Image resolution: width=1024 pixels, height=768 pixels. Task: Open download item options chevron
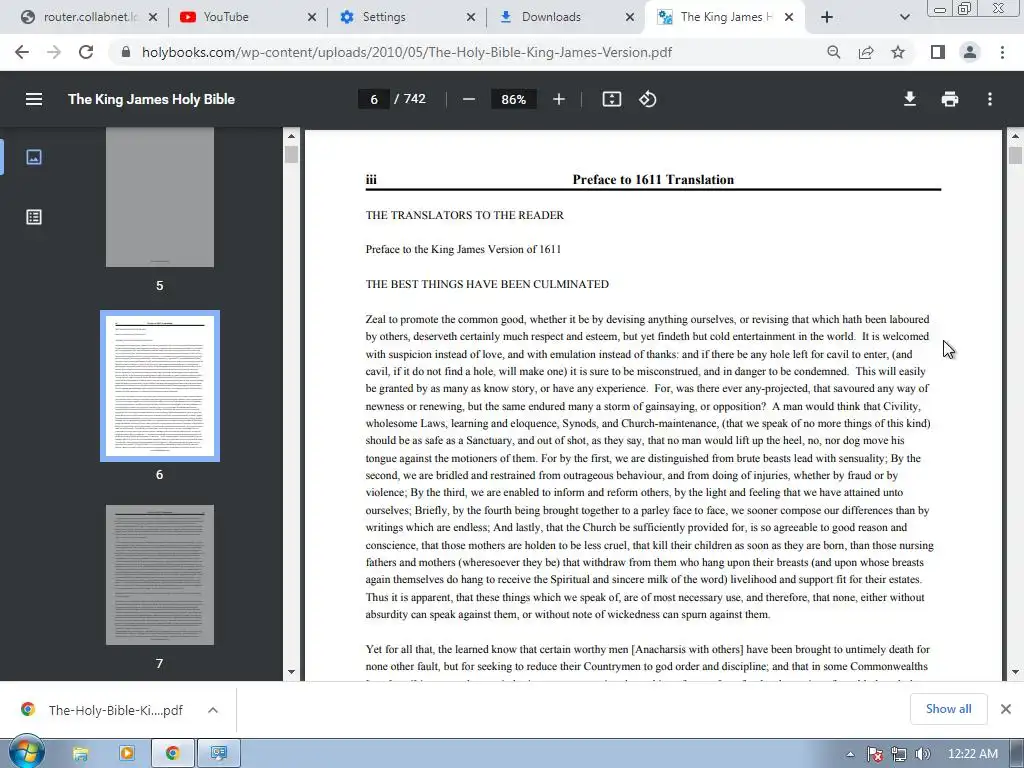[213, 710]
